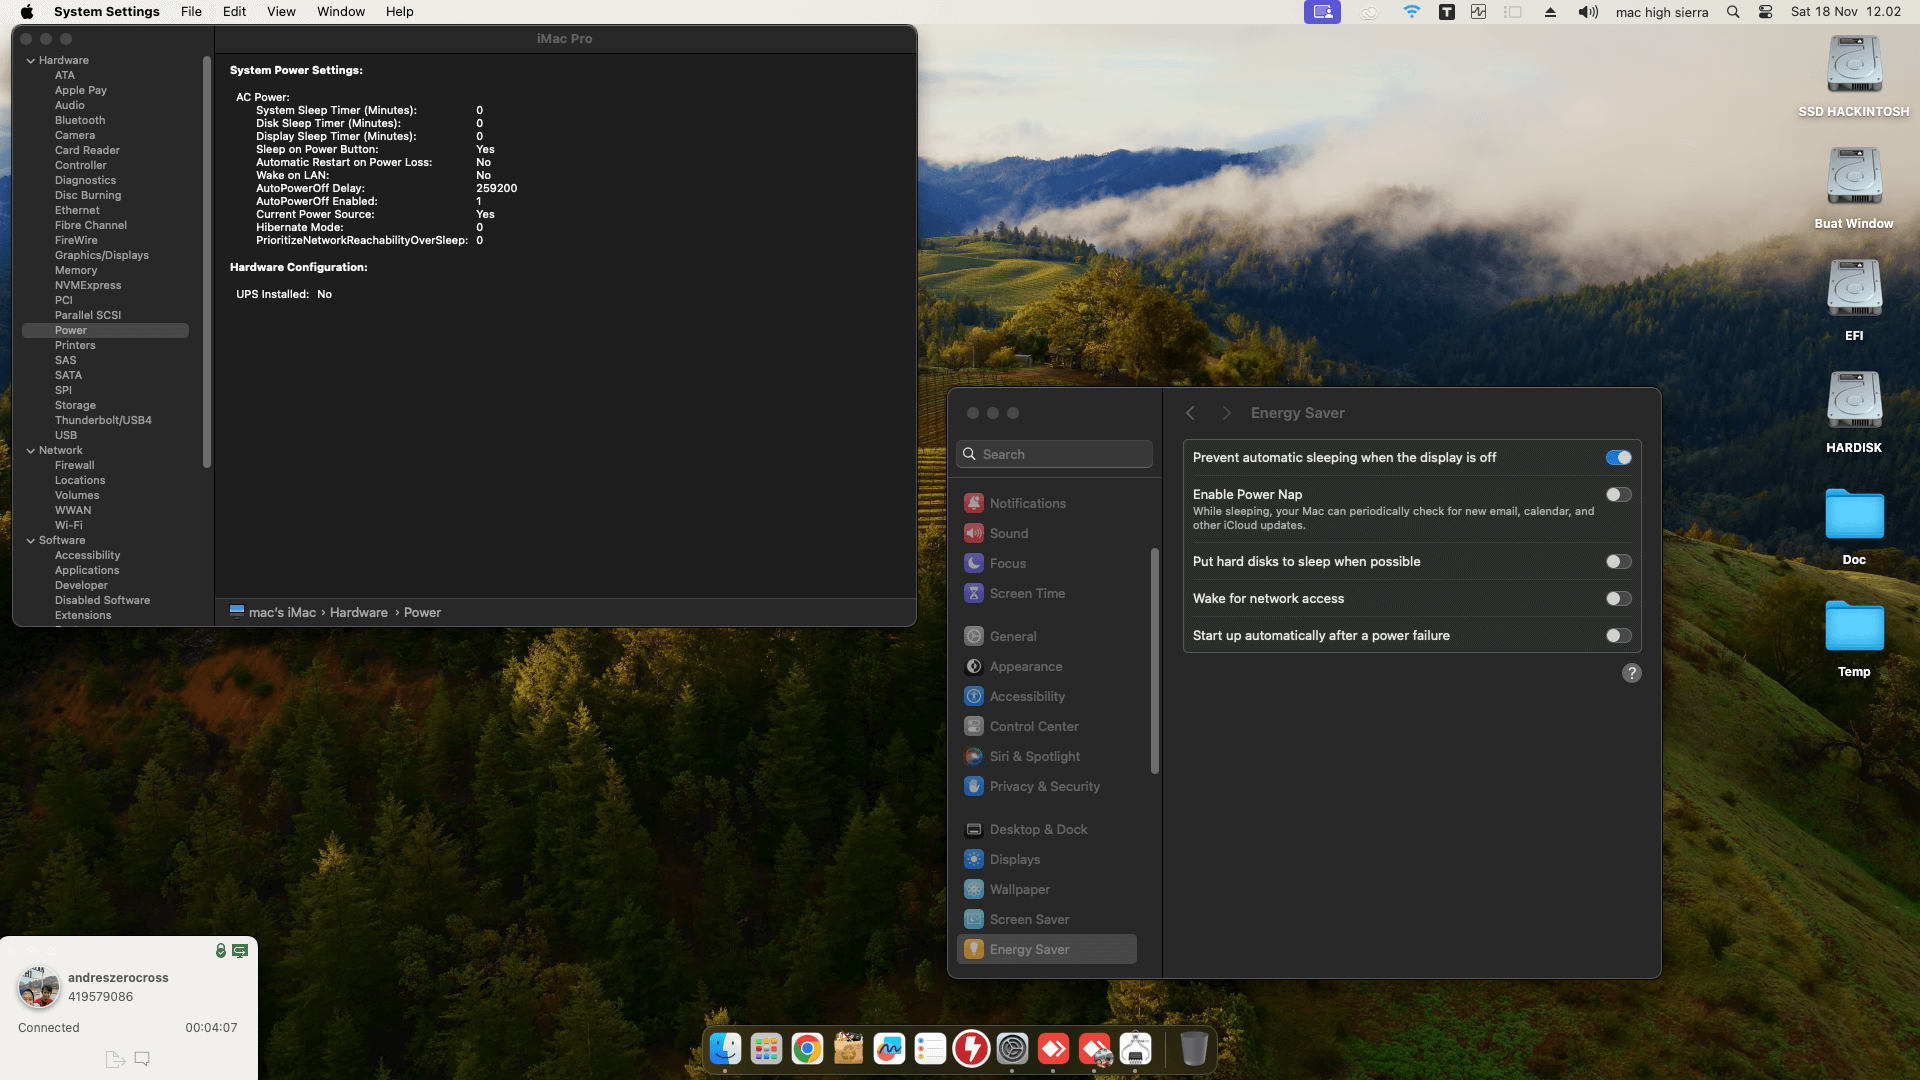This screenshot has height=1080, width=1920.
Task: Open Launchpad in the Dock
Action: [766, 1048]
